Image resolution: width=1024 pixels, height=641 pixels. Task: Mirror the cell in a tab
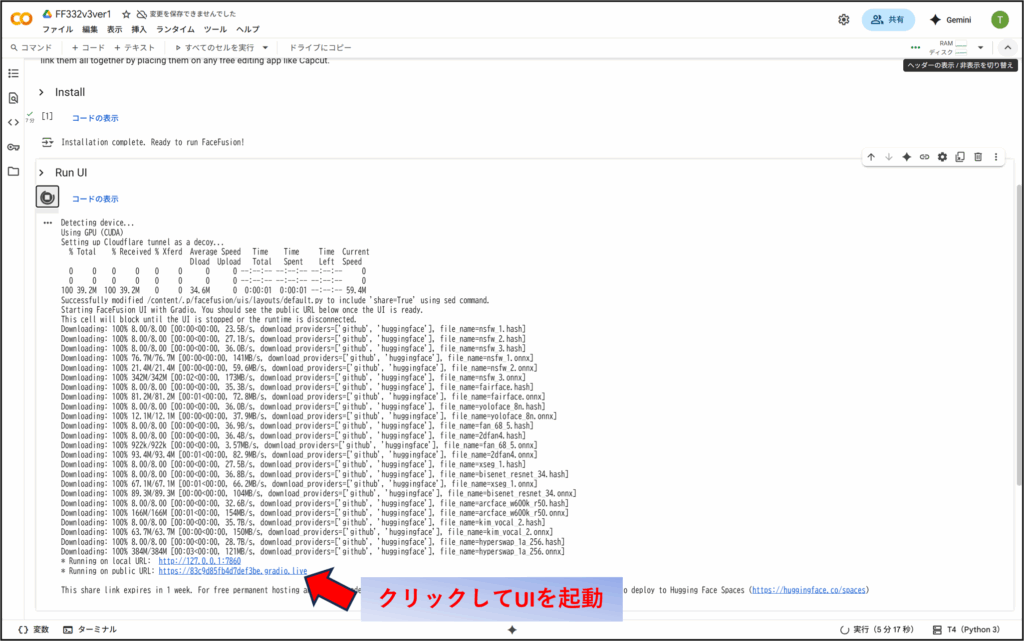(x=960, y=157)
